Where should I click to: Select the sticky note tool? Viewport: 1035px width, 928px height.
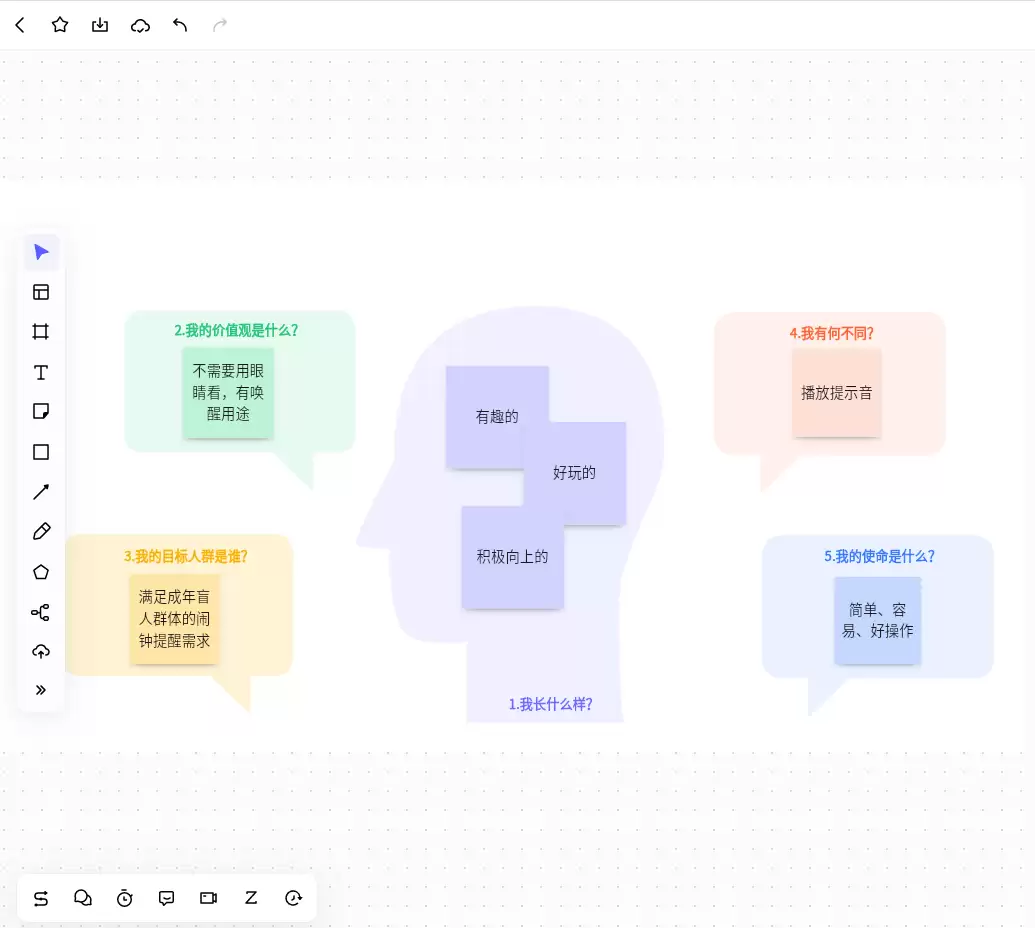41,412
